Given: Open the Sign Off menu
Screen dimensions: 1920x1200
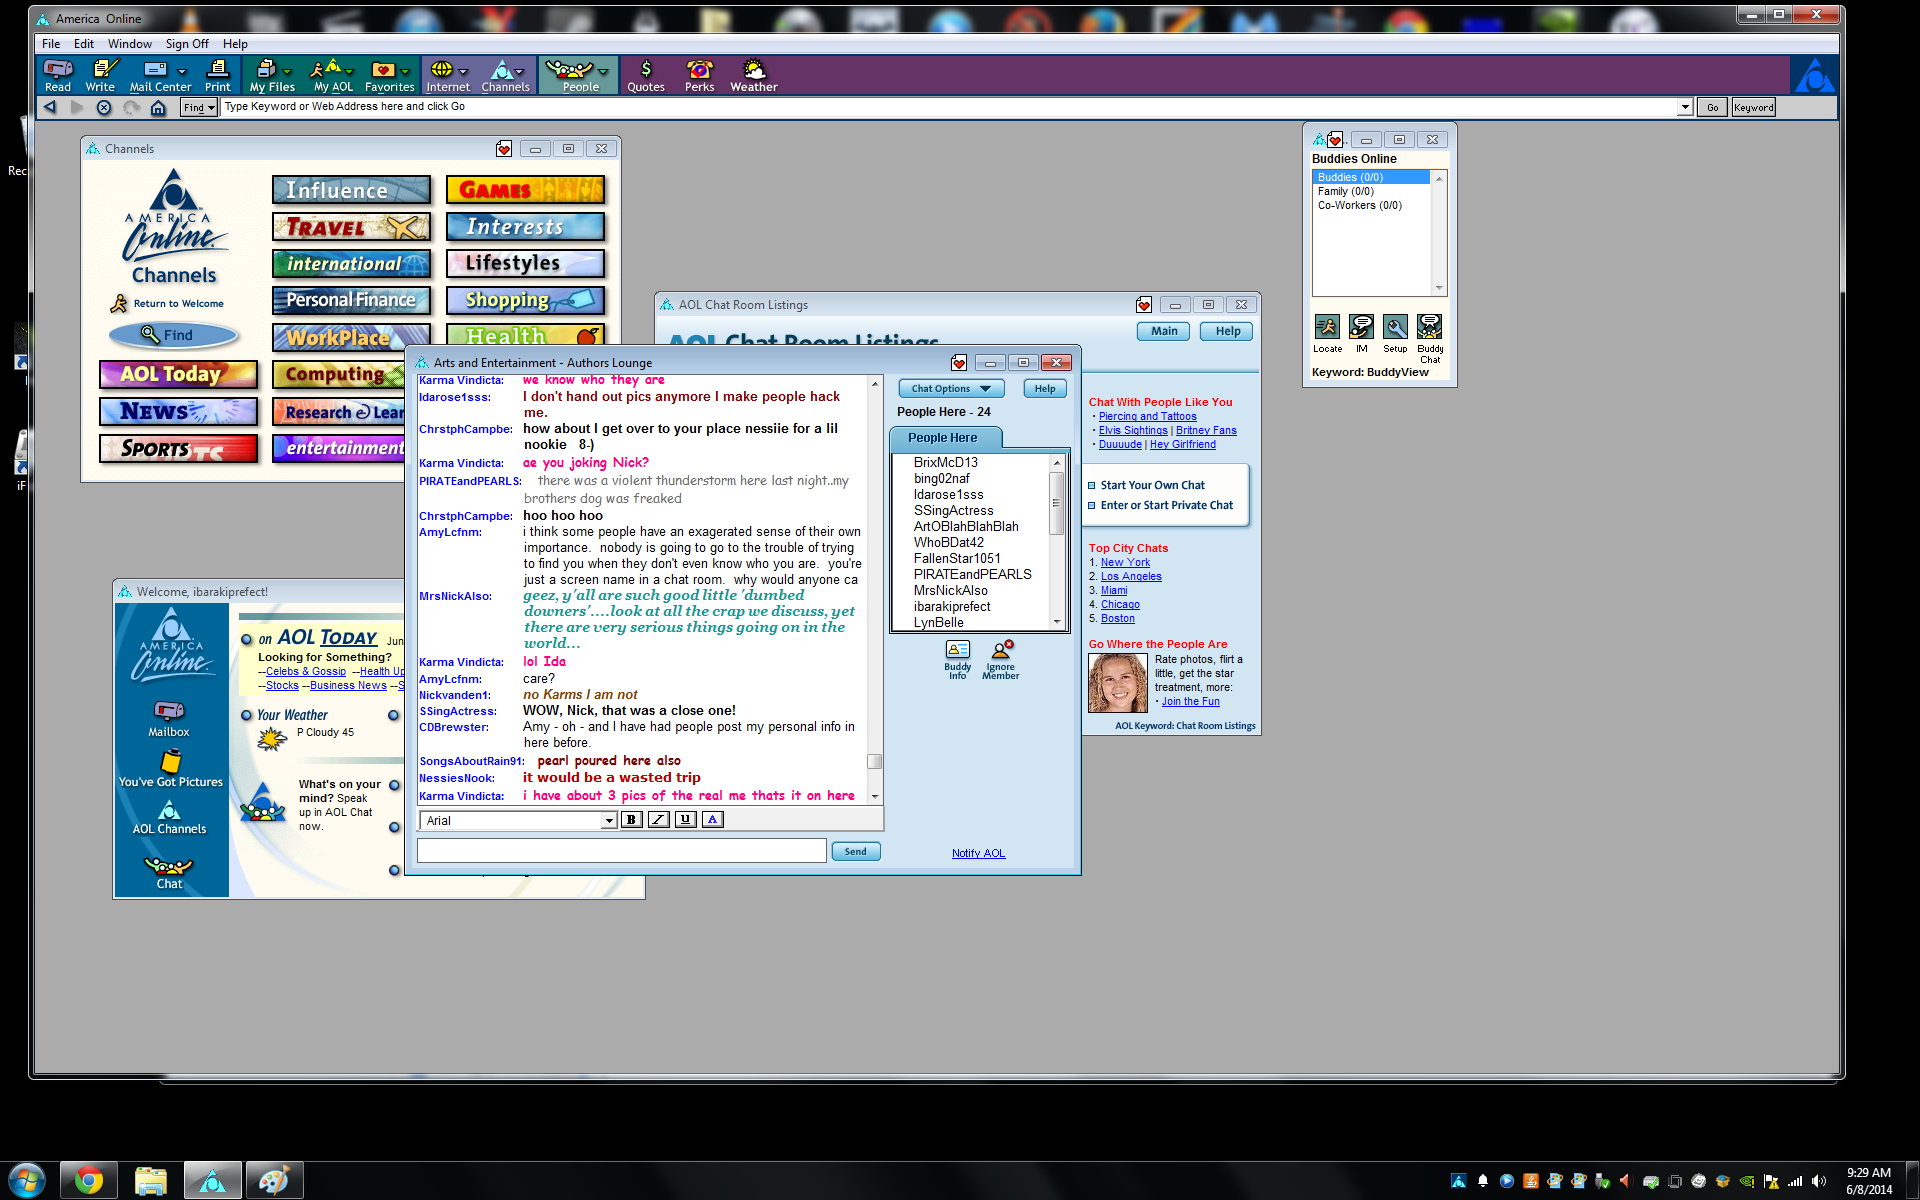Looking at the screenshot, I should [187, 44].
